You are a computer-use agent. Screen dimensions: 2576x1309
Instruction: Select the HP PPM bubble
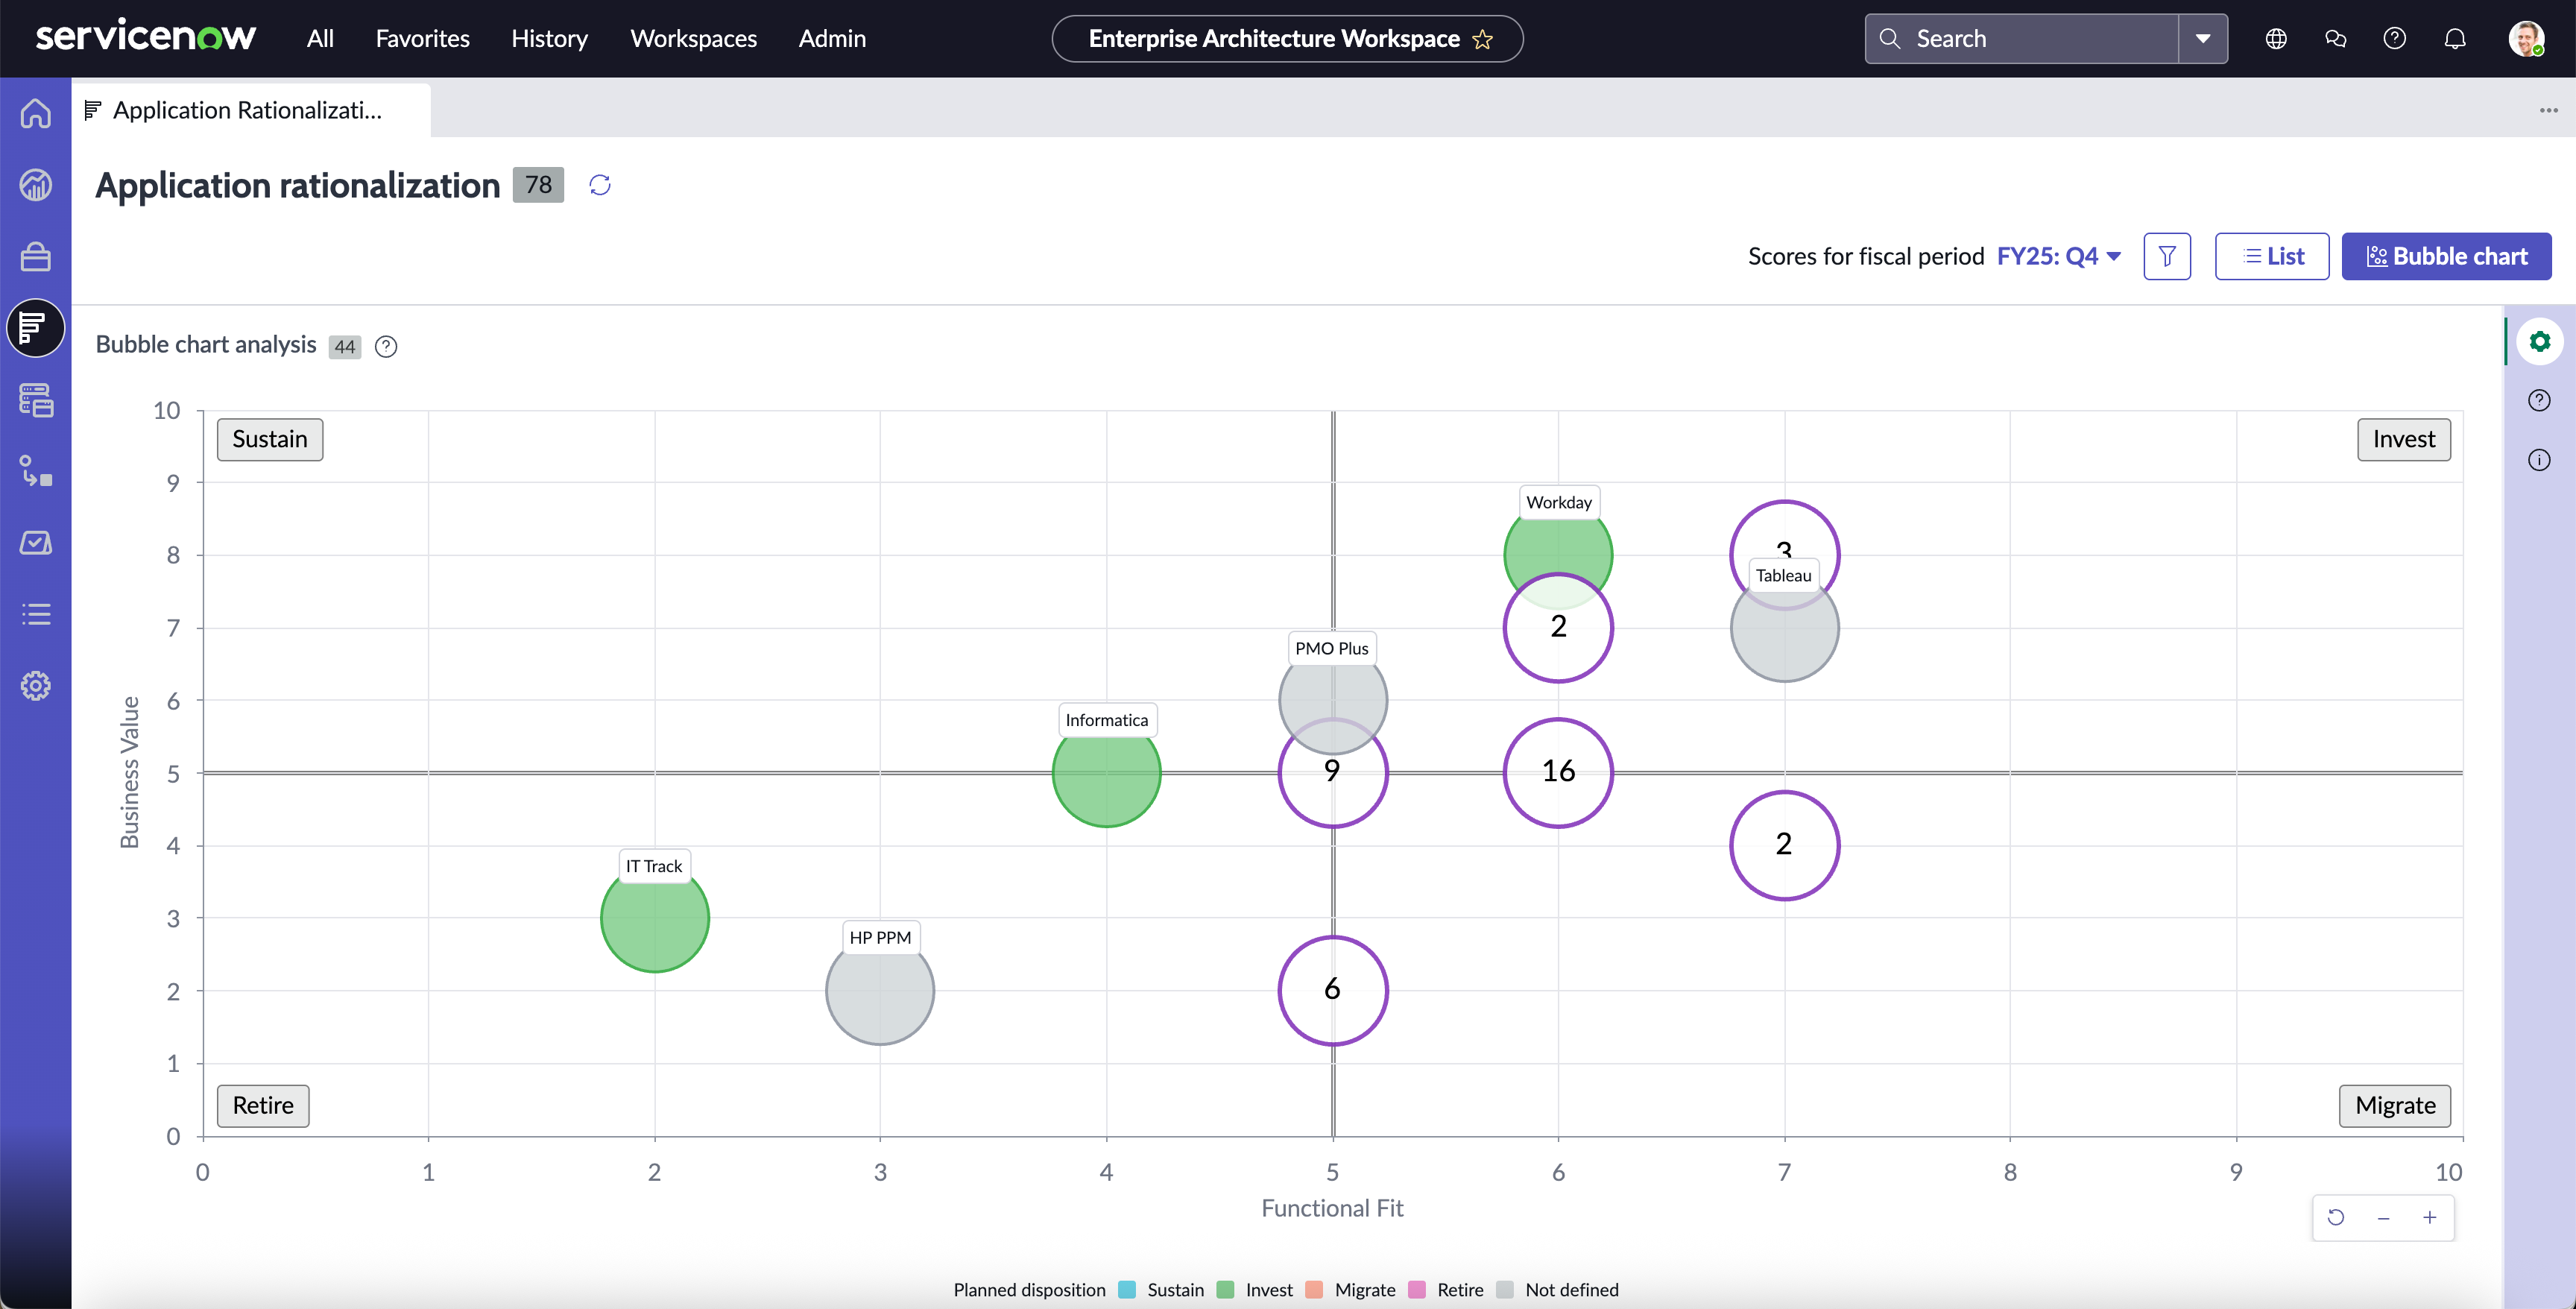[x=880, y=991]
